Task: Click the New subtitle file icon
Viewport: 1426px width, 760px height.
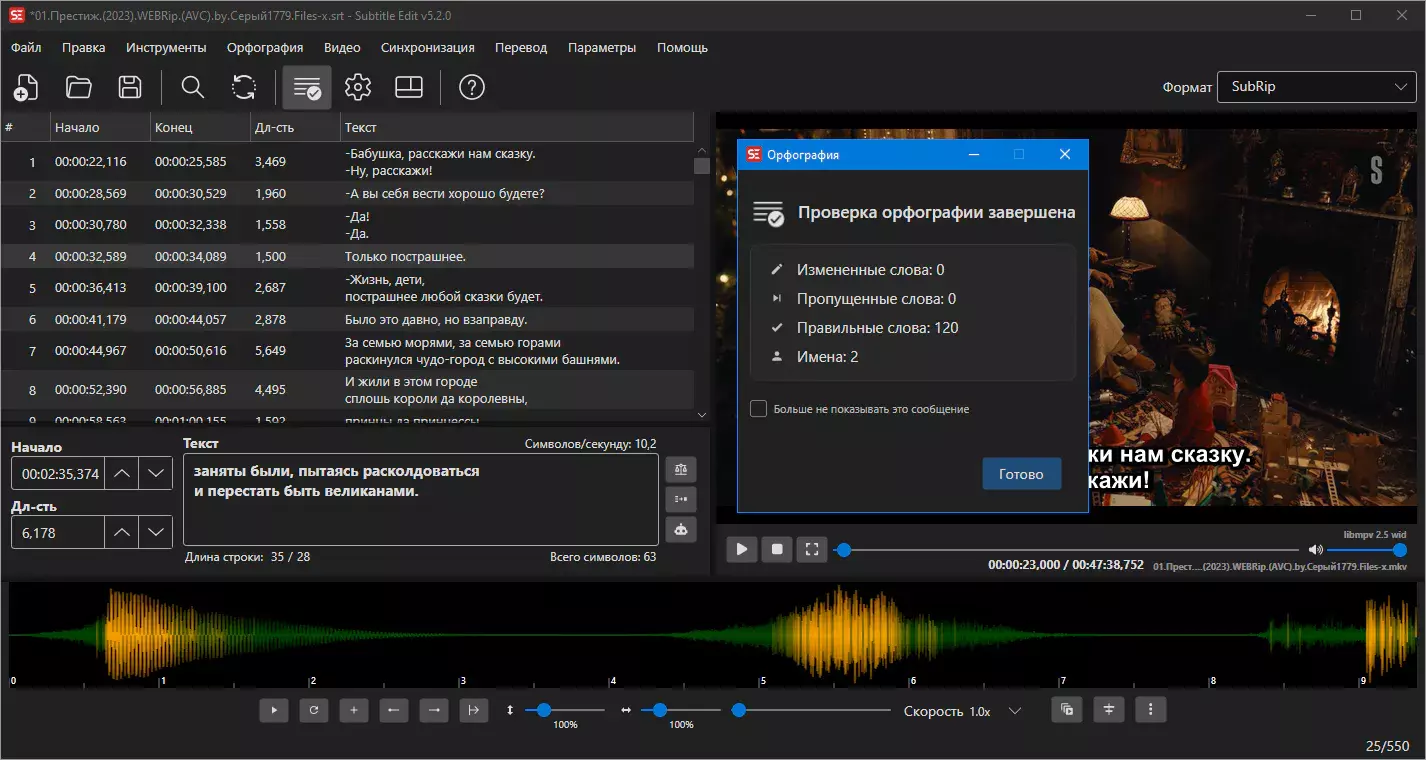Action: 26,87
